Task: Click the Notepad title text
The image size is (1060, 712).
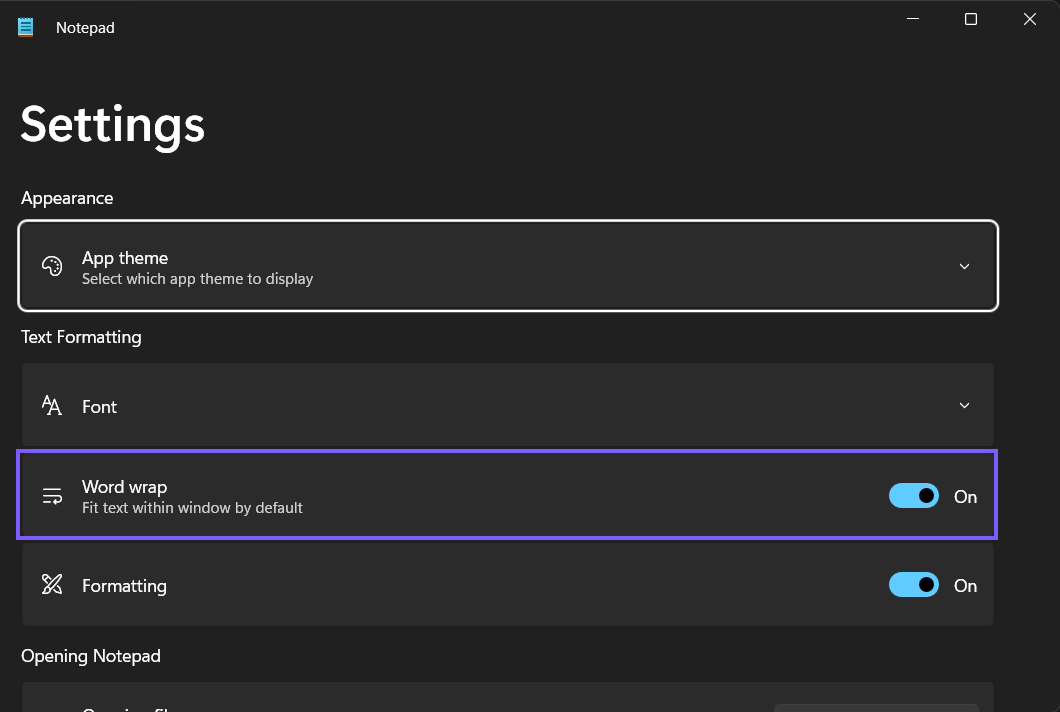Action: 85,28
